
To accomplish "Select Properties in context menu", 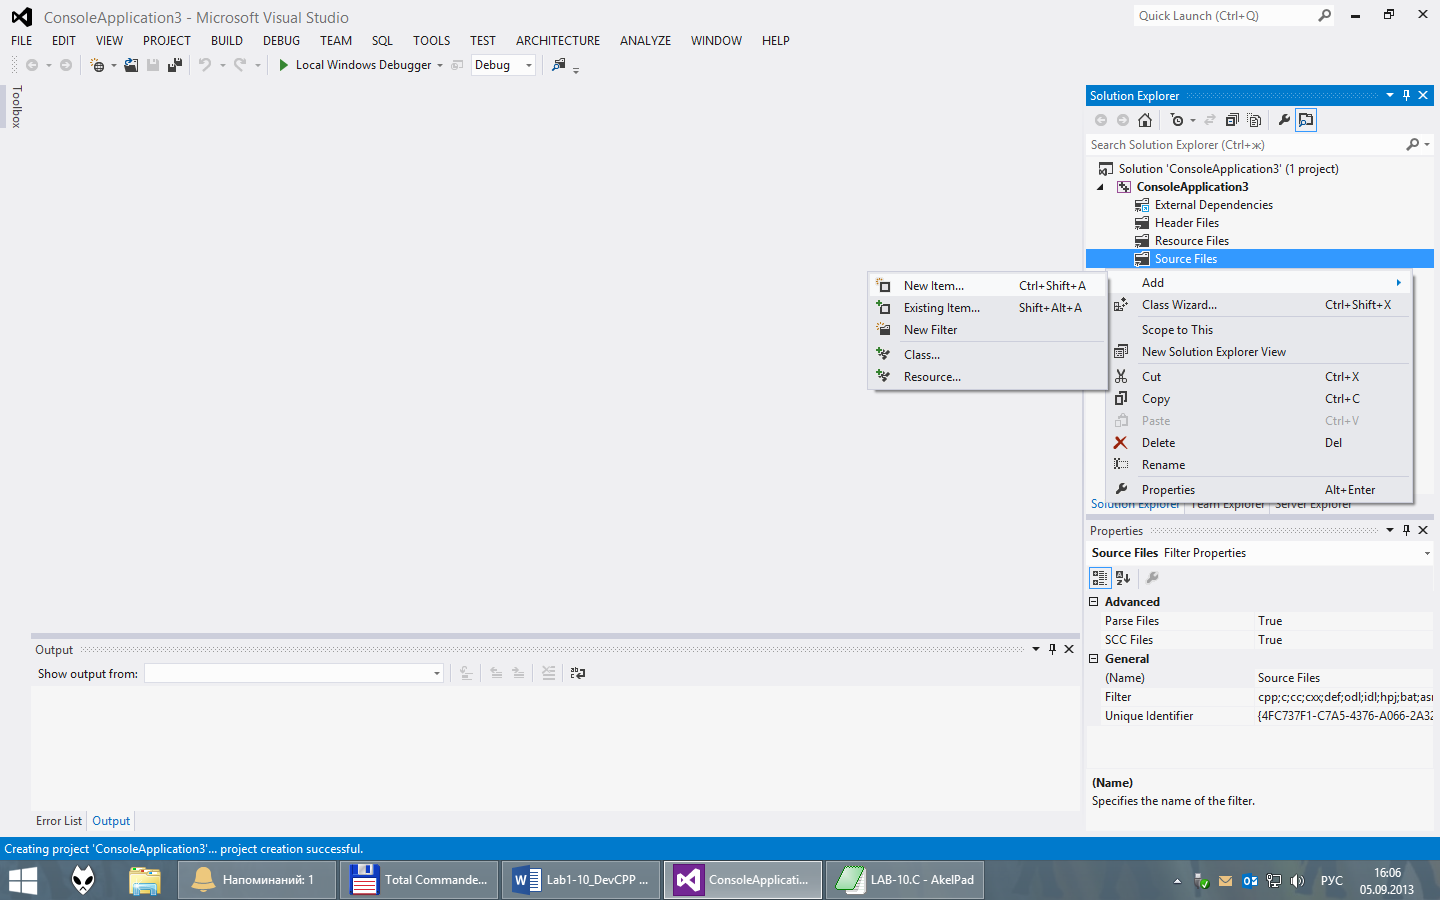I will click(x=1260, y=490).
